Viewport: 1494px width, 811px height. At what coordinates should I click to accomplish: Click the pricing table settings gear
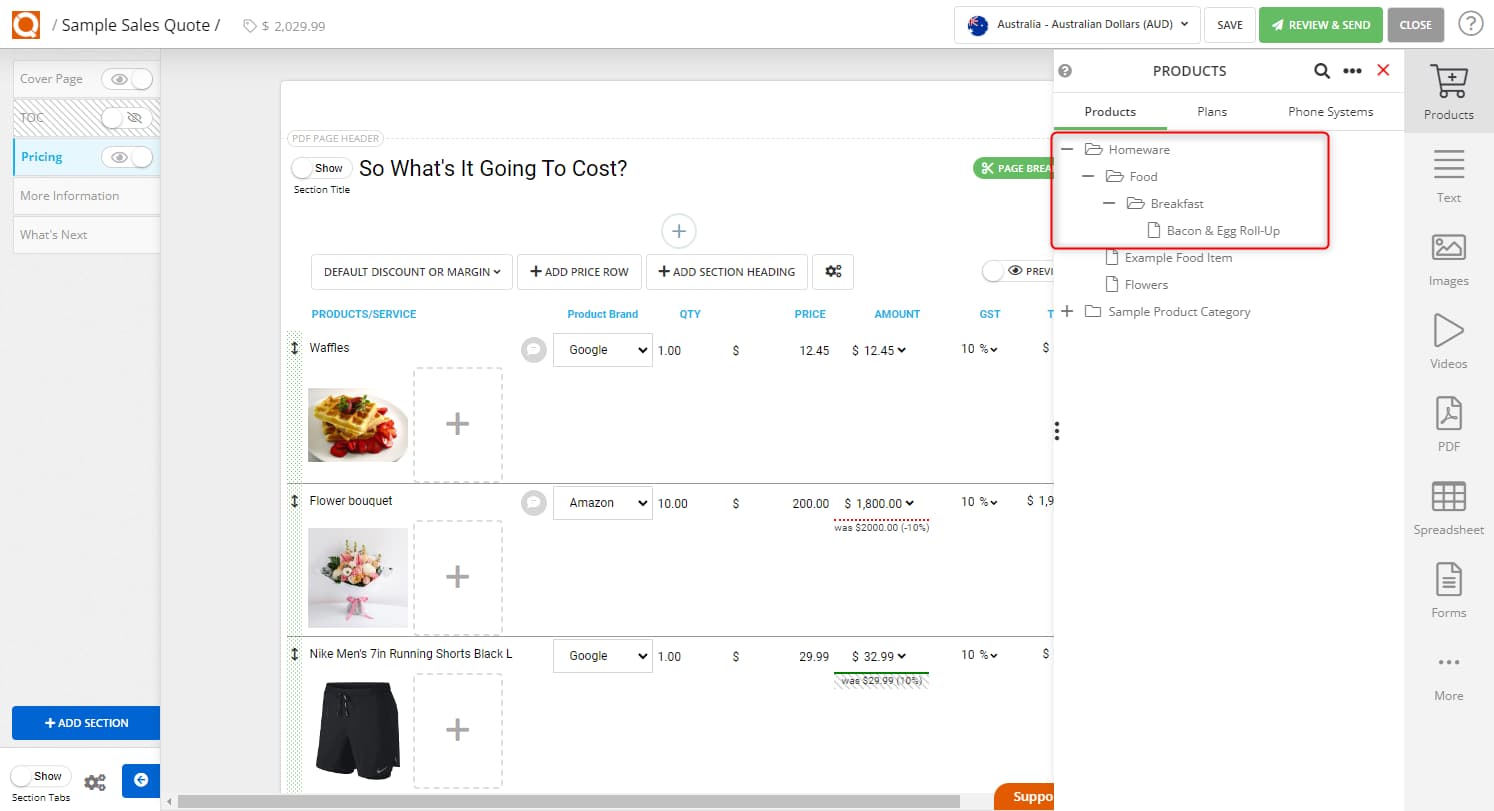pos(833,271)
